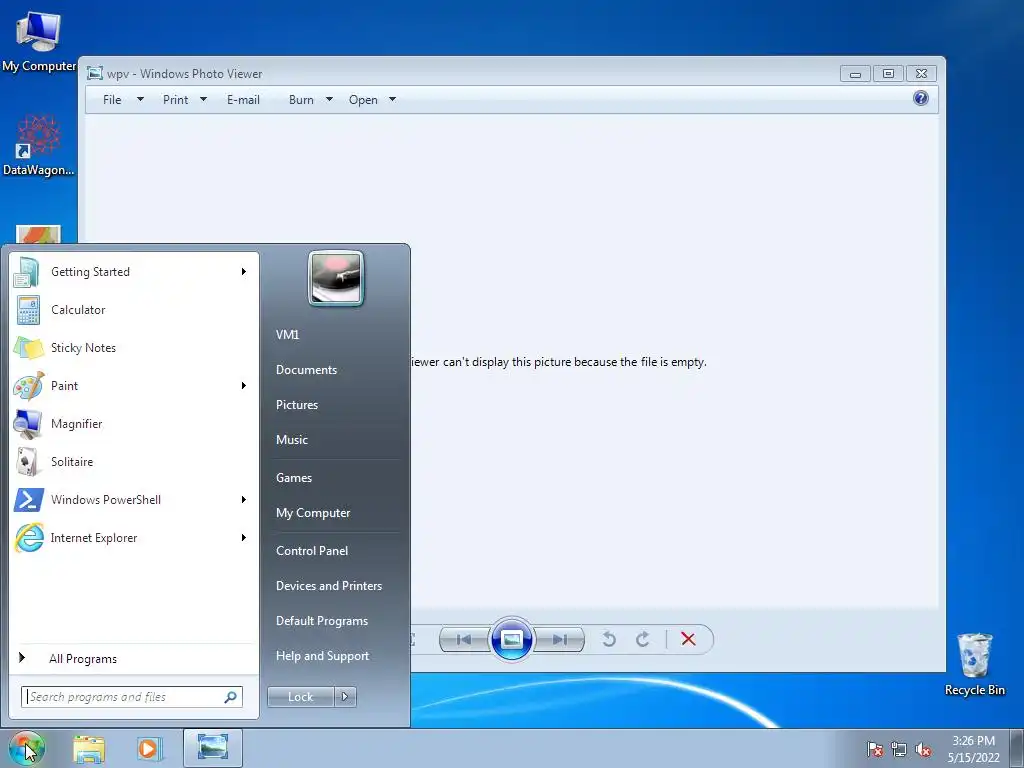Viewport: 1024px width, 768px height.
Task: Click the search magnifier icon
Action: 231,697
